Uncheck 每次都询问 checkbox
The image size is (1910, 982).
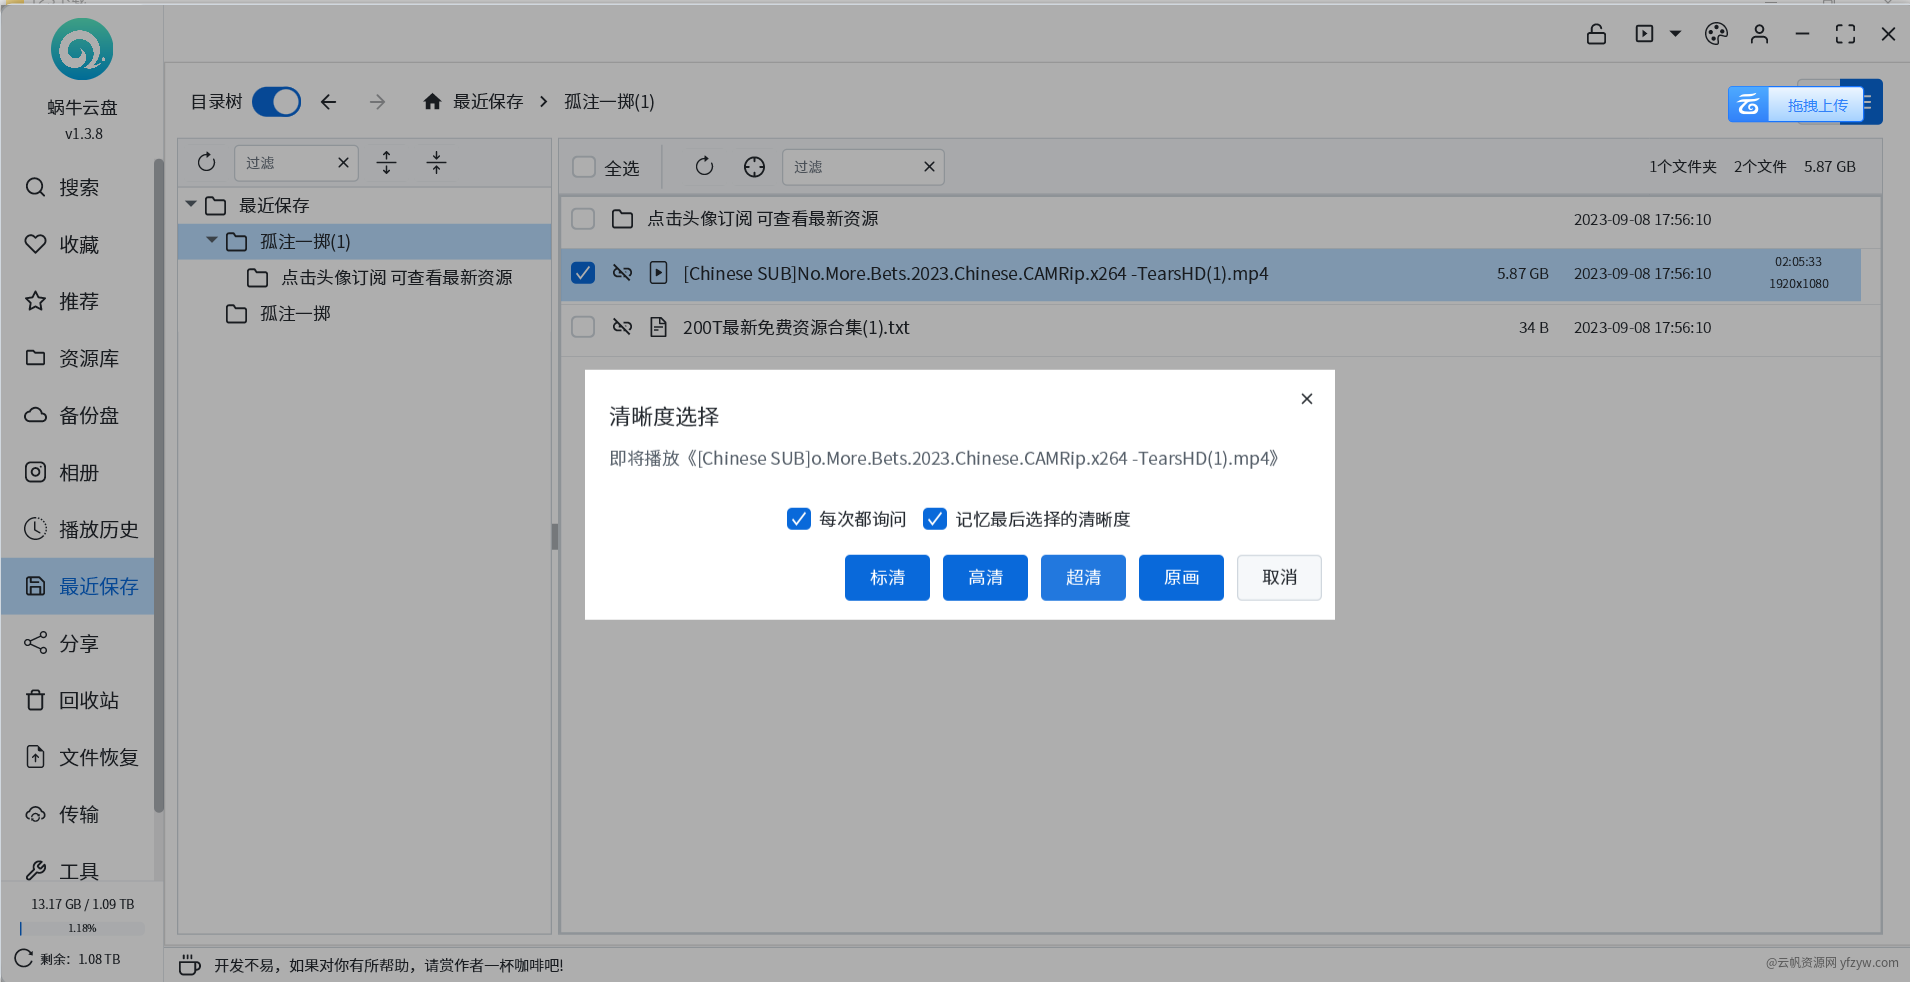click(x=798, y=519)
